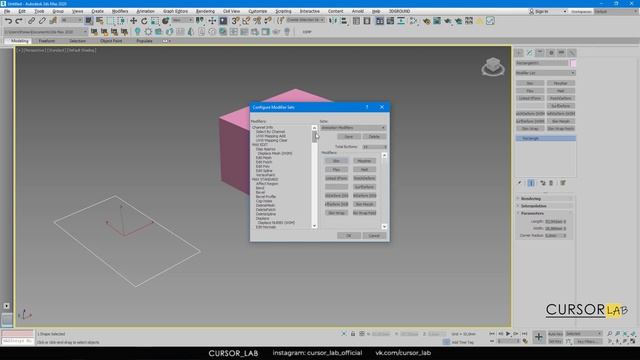Open the selection filter dropdown

click(x=72, y=20)
